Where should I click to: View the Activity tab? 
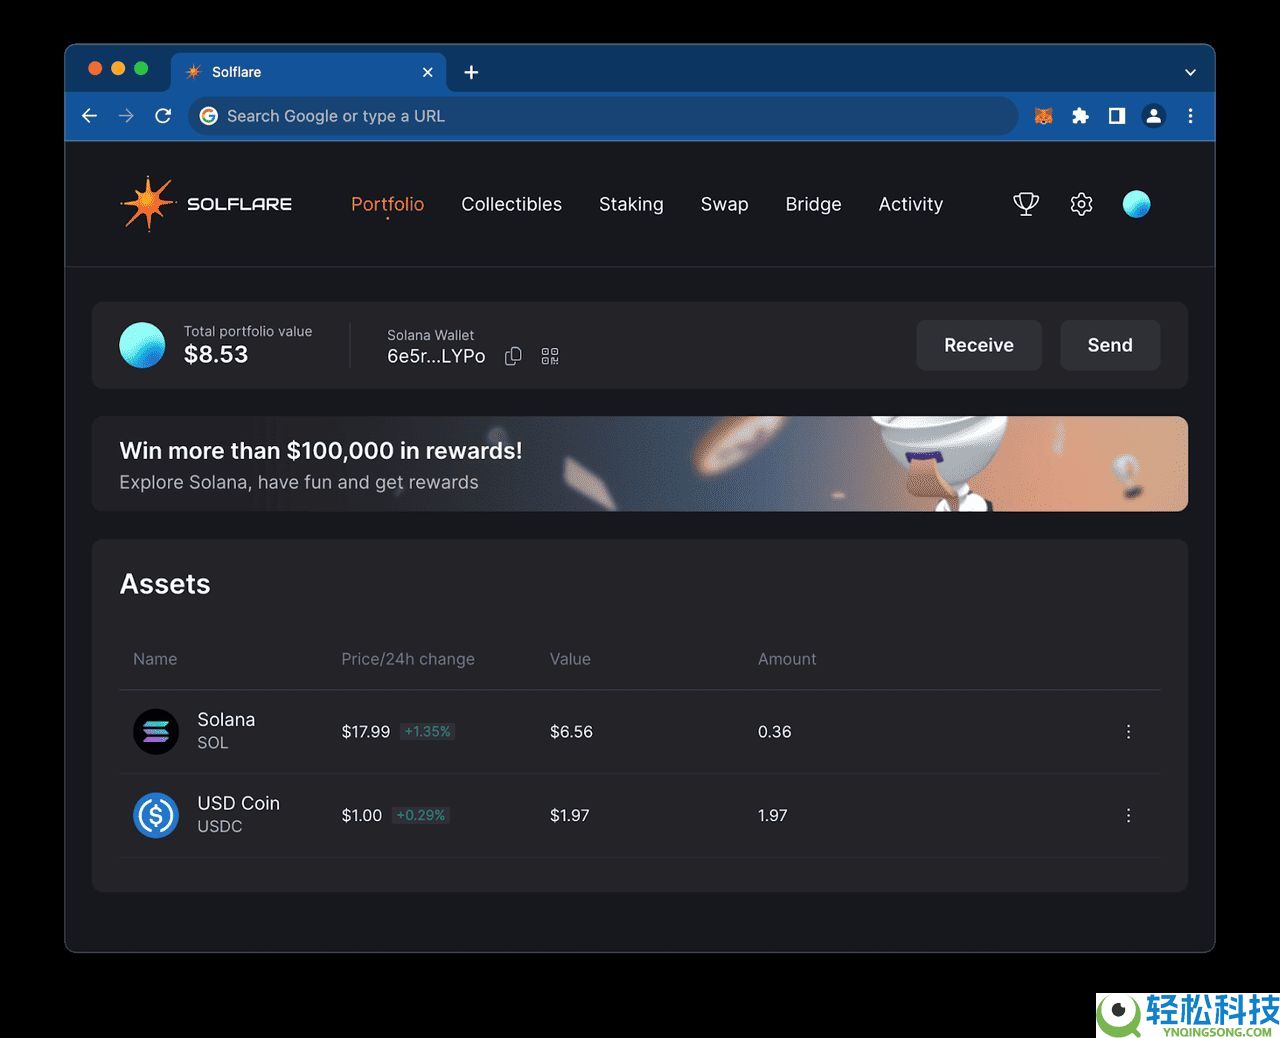pos(911,204)
